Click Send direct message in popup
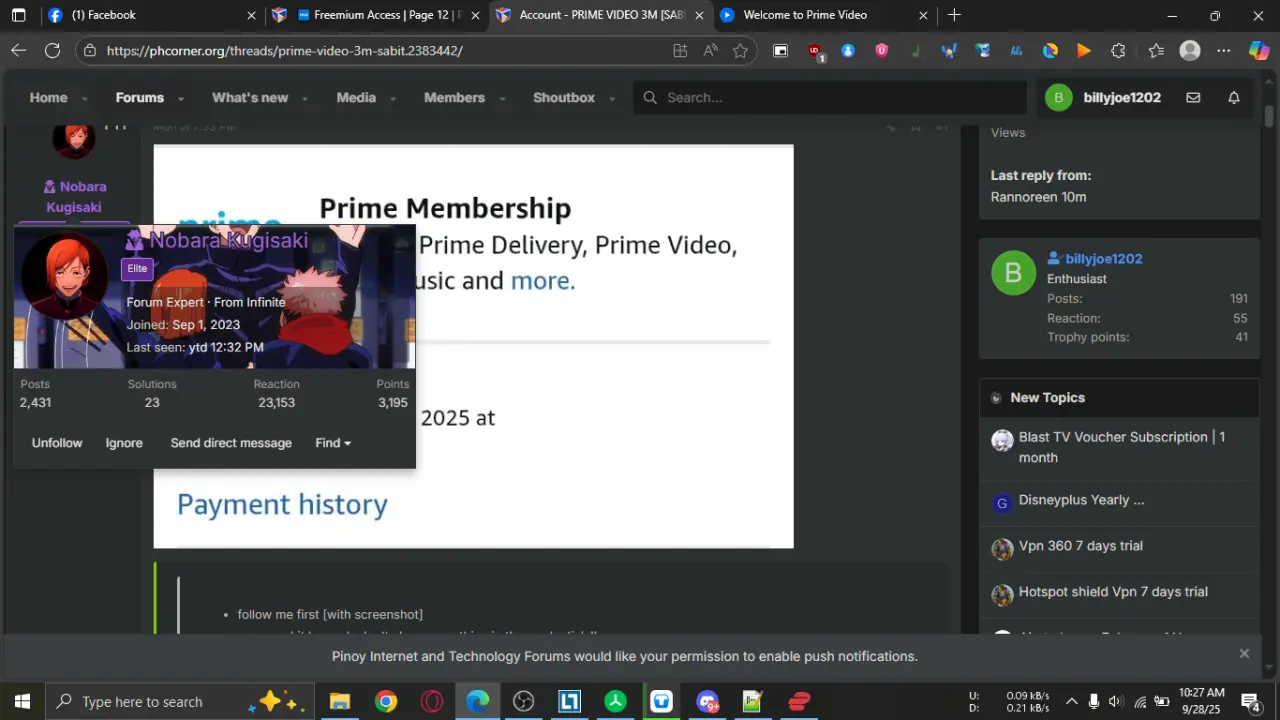Viewport: 1280px width, 720px height. pos(231,443)
